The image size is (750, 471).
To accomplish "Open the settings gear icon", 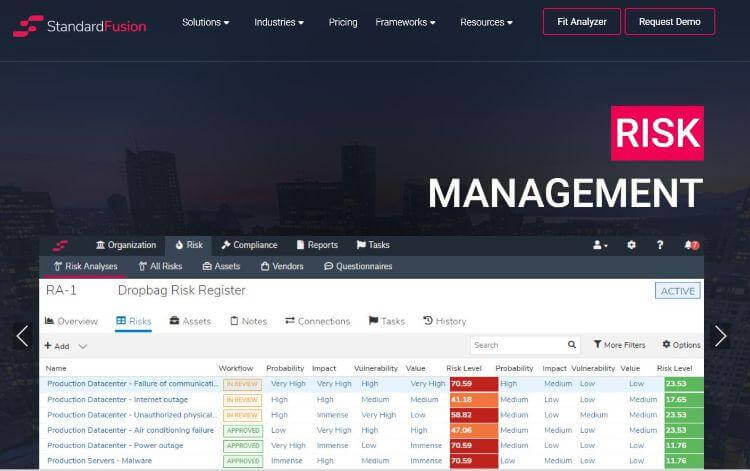I will tap(631, 245).
